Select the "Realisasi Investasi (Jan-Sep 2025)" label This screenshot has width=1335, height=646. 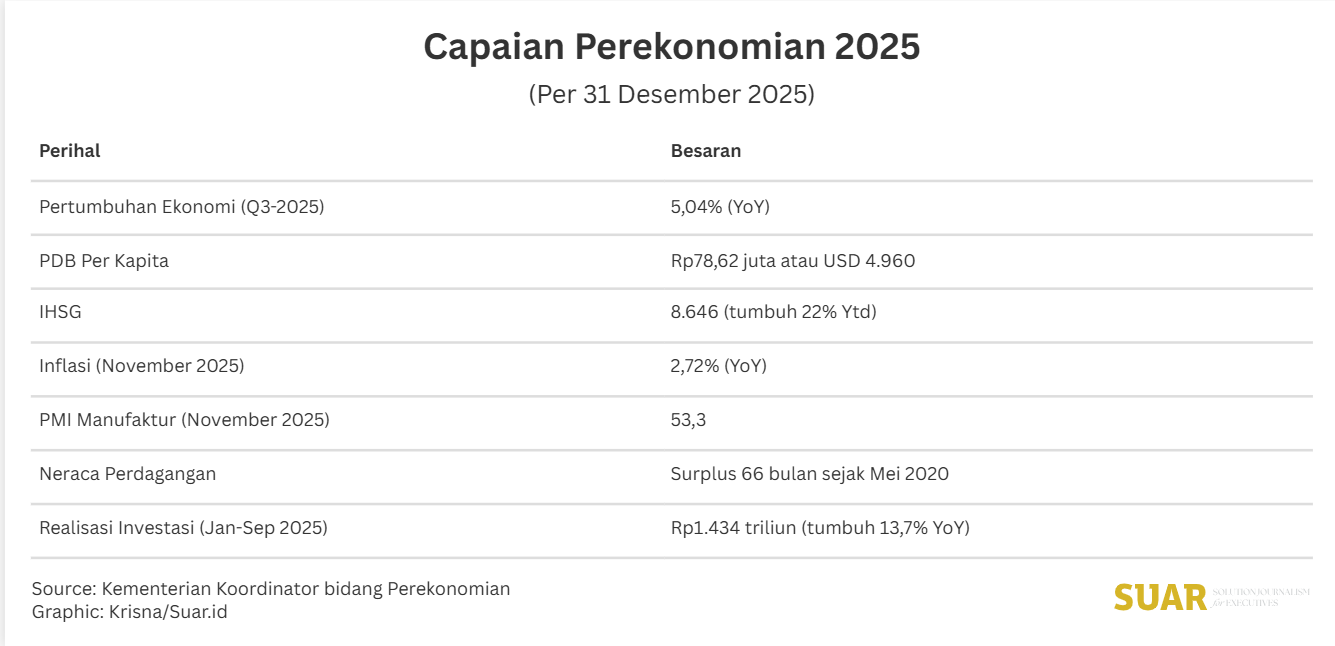coord(183,528)
